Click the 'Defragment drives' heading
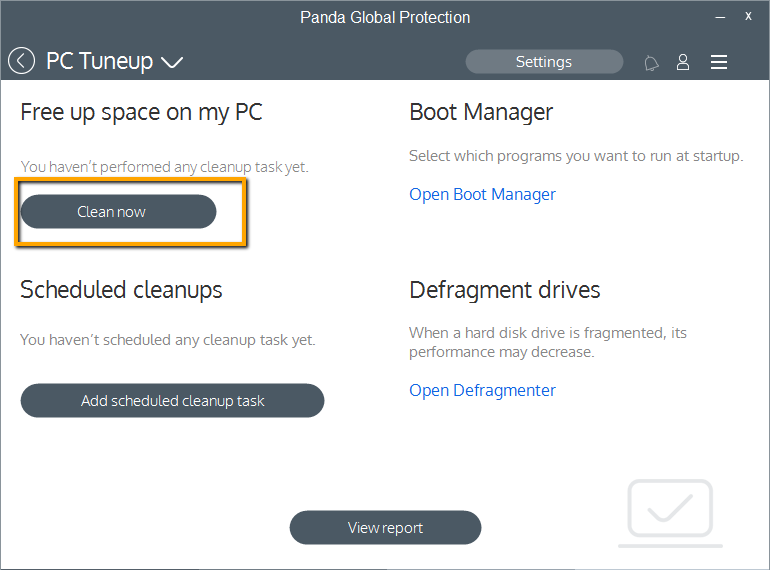This screenshot has height=570, width=770. [x=505, y=290]
